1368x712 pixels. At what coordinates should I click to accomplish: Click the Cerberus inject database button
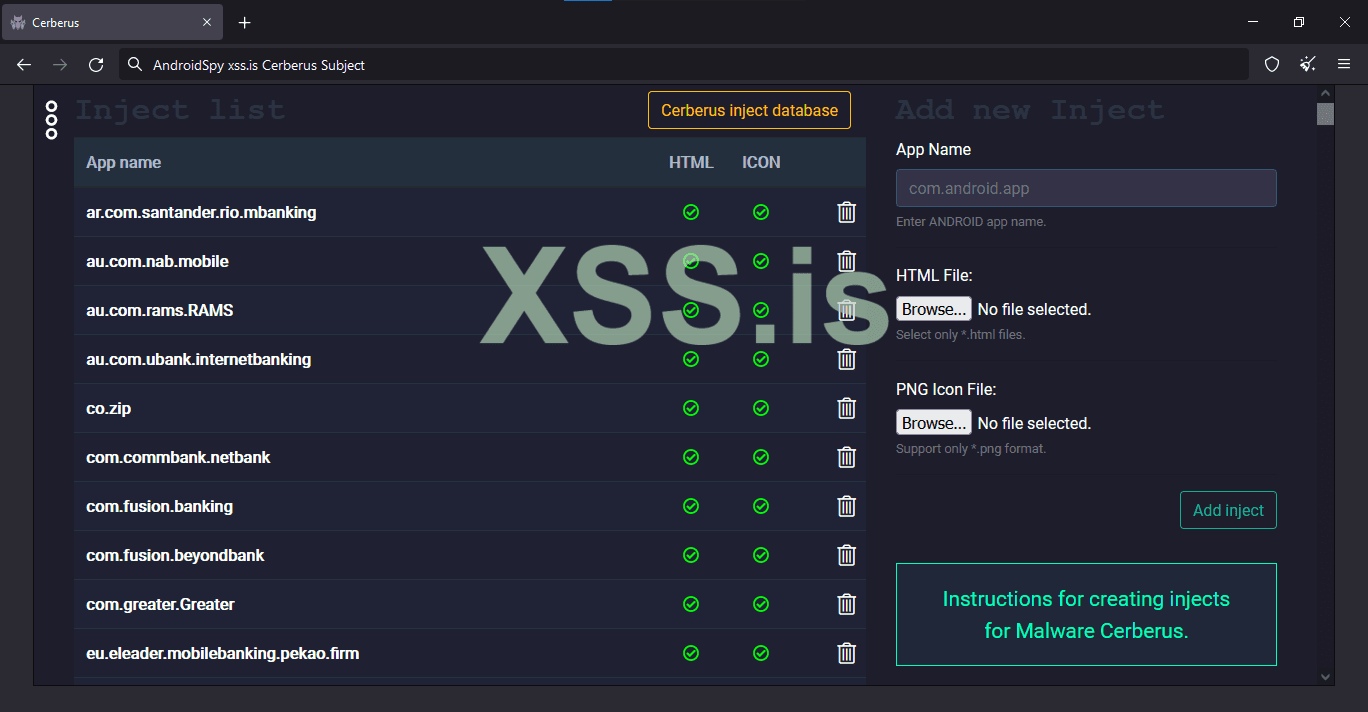point(749,110)
